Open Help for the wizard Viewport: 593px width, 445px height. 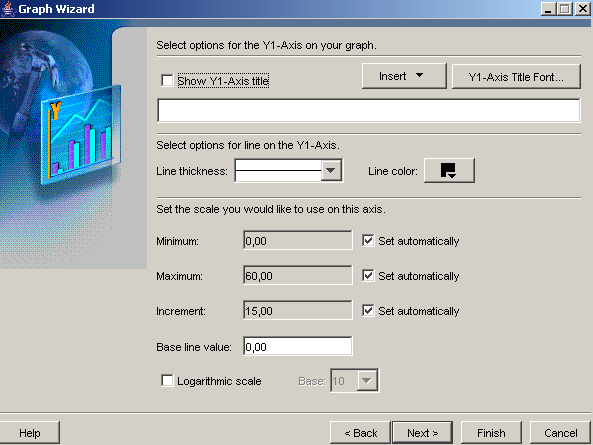coord(29,433)
